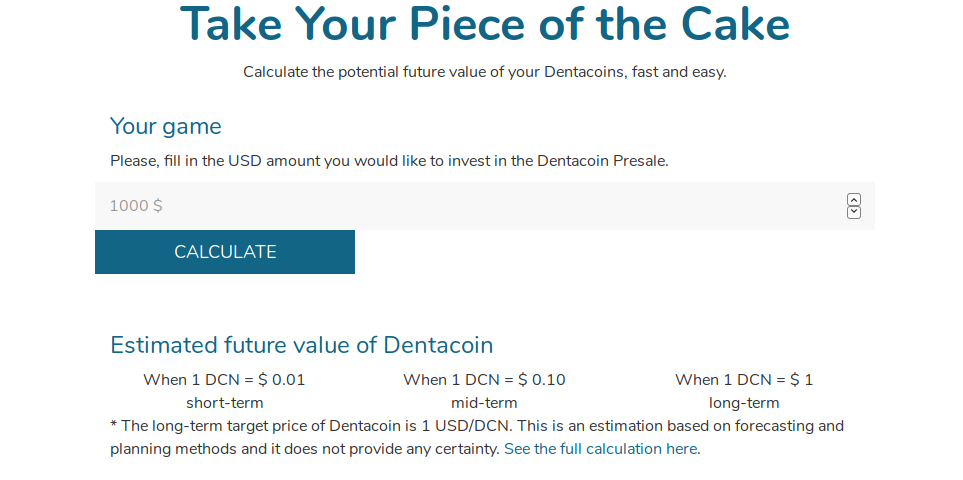Image resolution: width=963 pixels, height=480 pixels.
Task: Click the 'Please, fill in the USD amount' instruction
Action: [x=389, y=161]
